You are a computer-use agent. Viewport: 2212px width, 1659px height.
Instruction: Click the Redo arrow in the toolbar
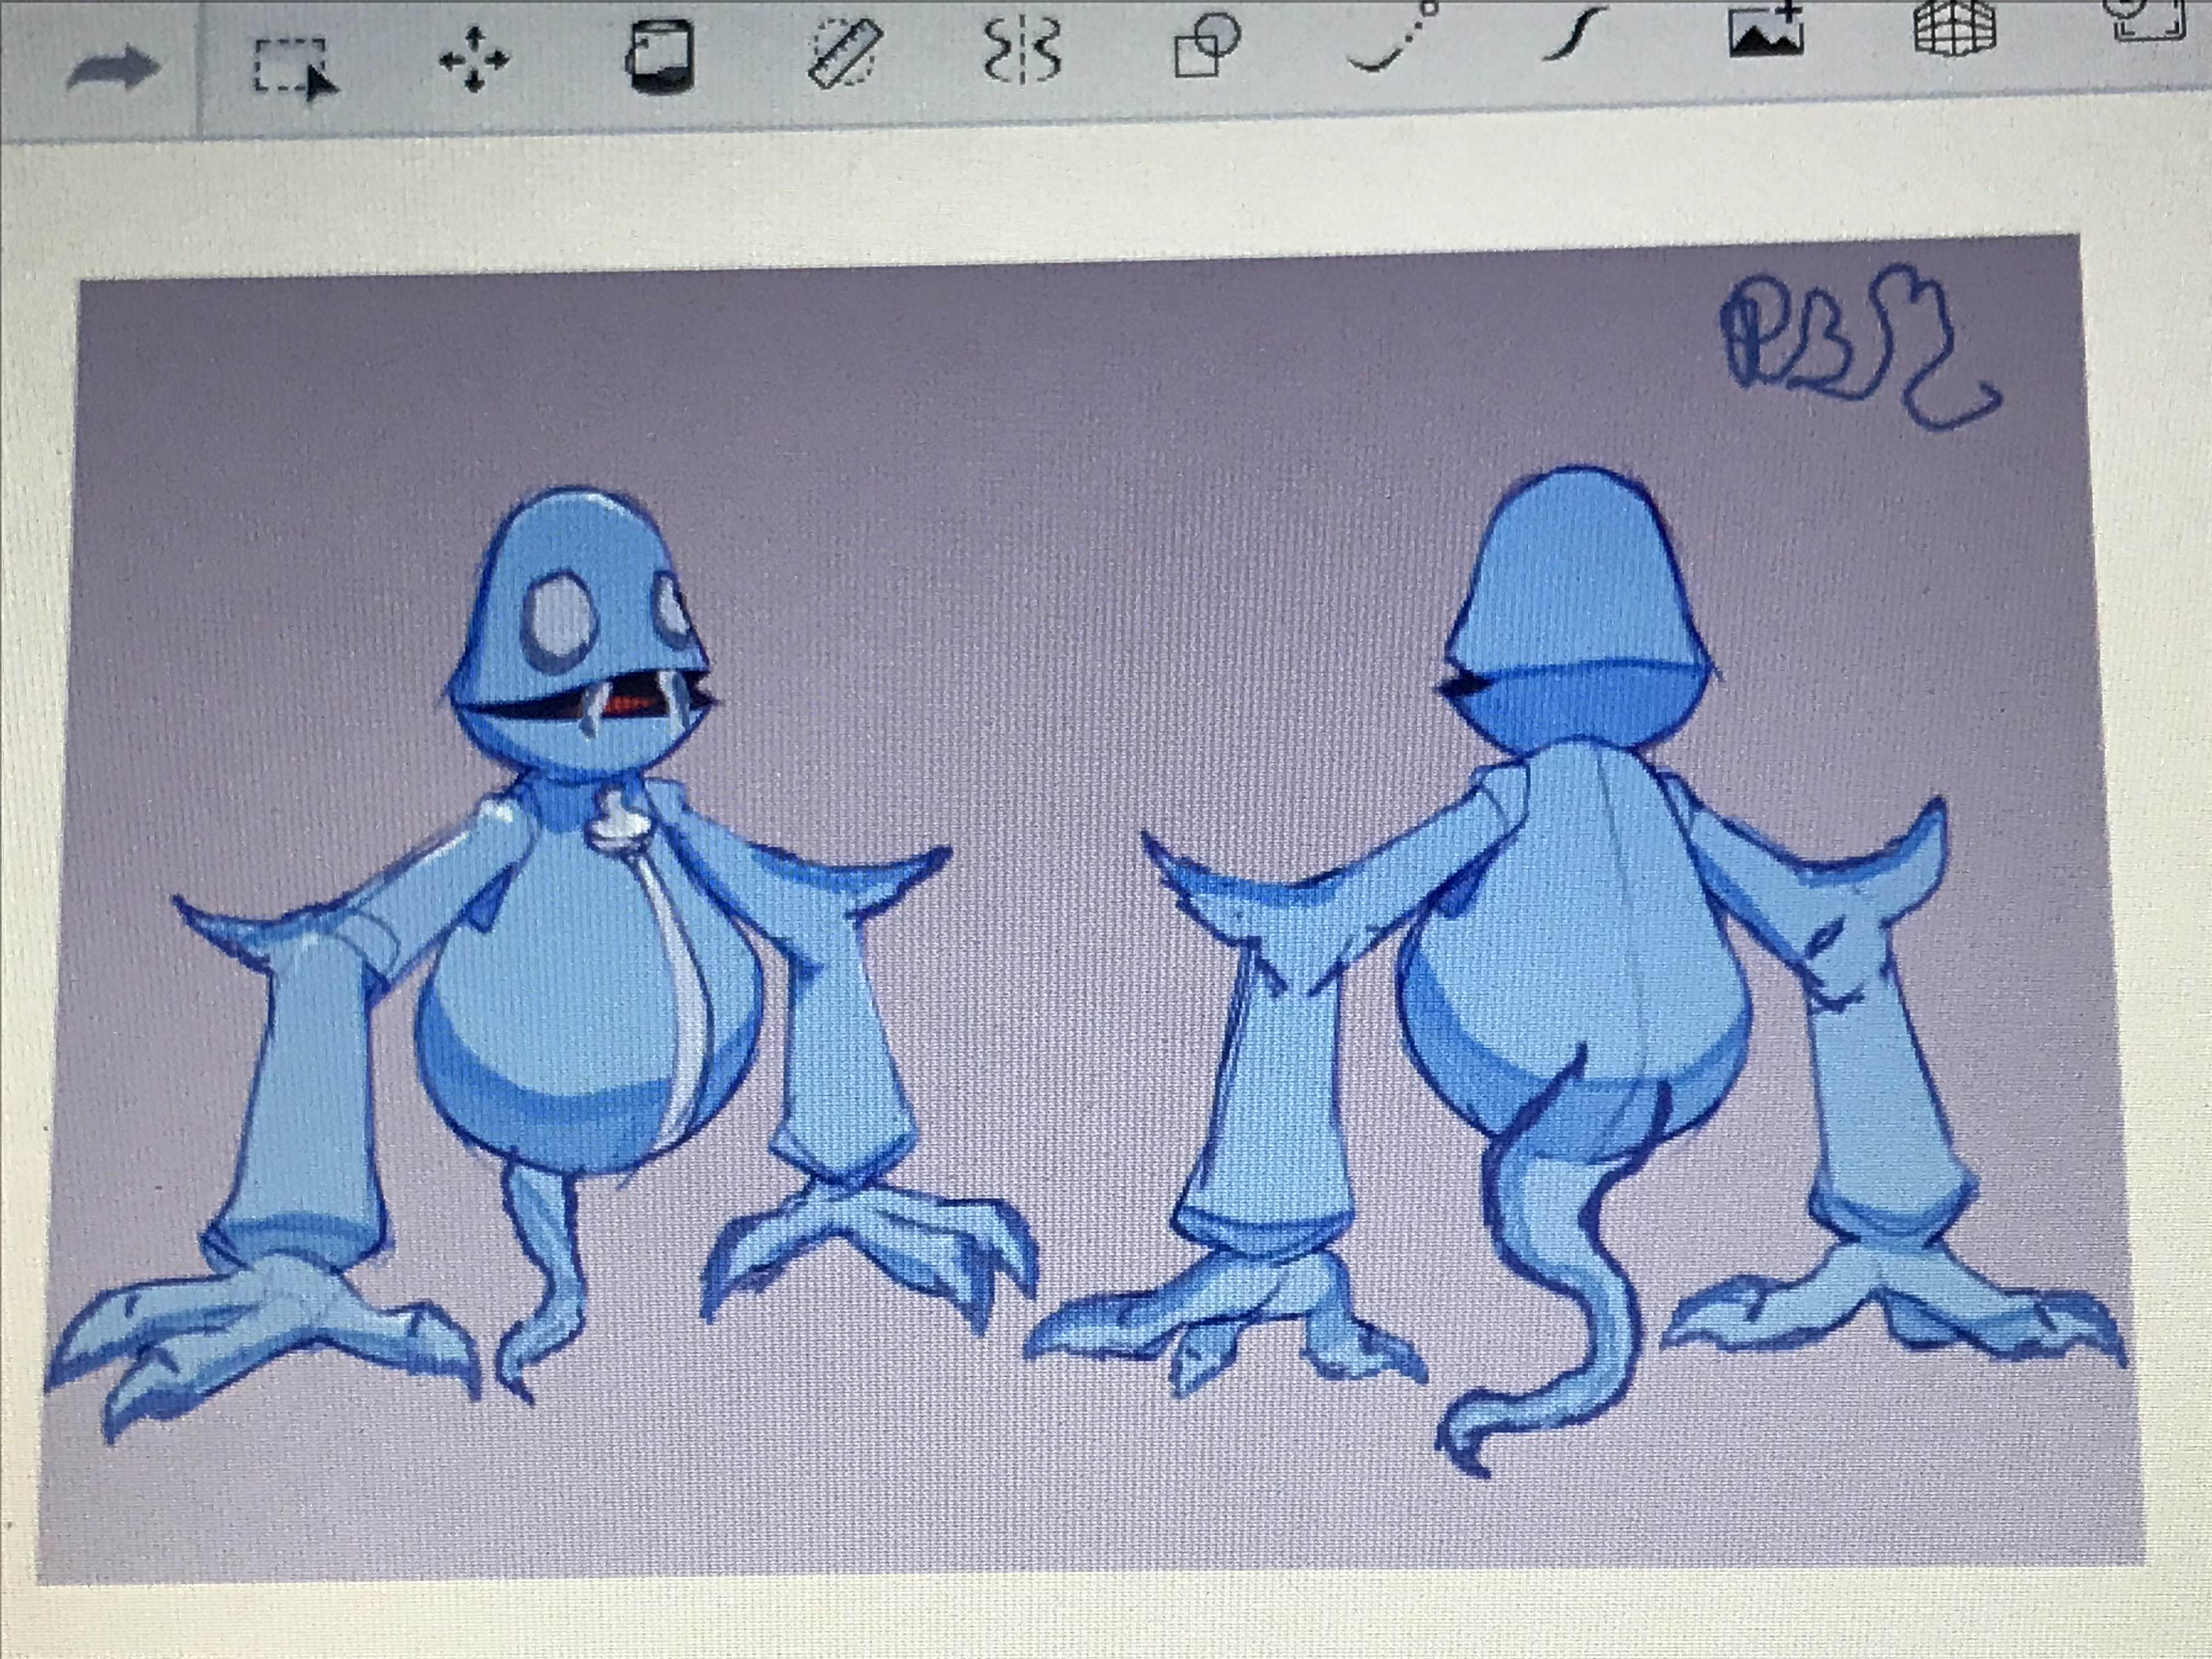[113, 70]
